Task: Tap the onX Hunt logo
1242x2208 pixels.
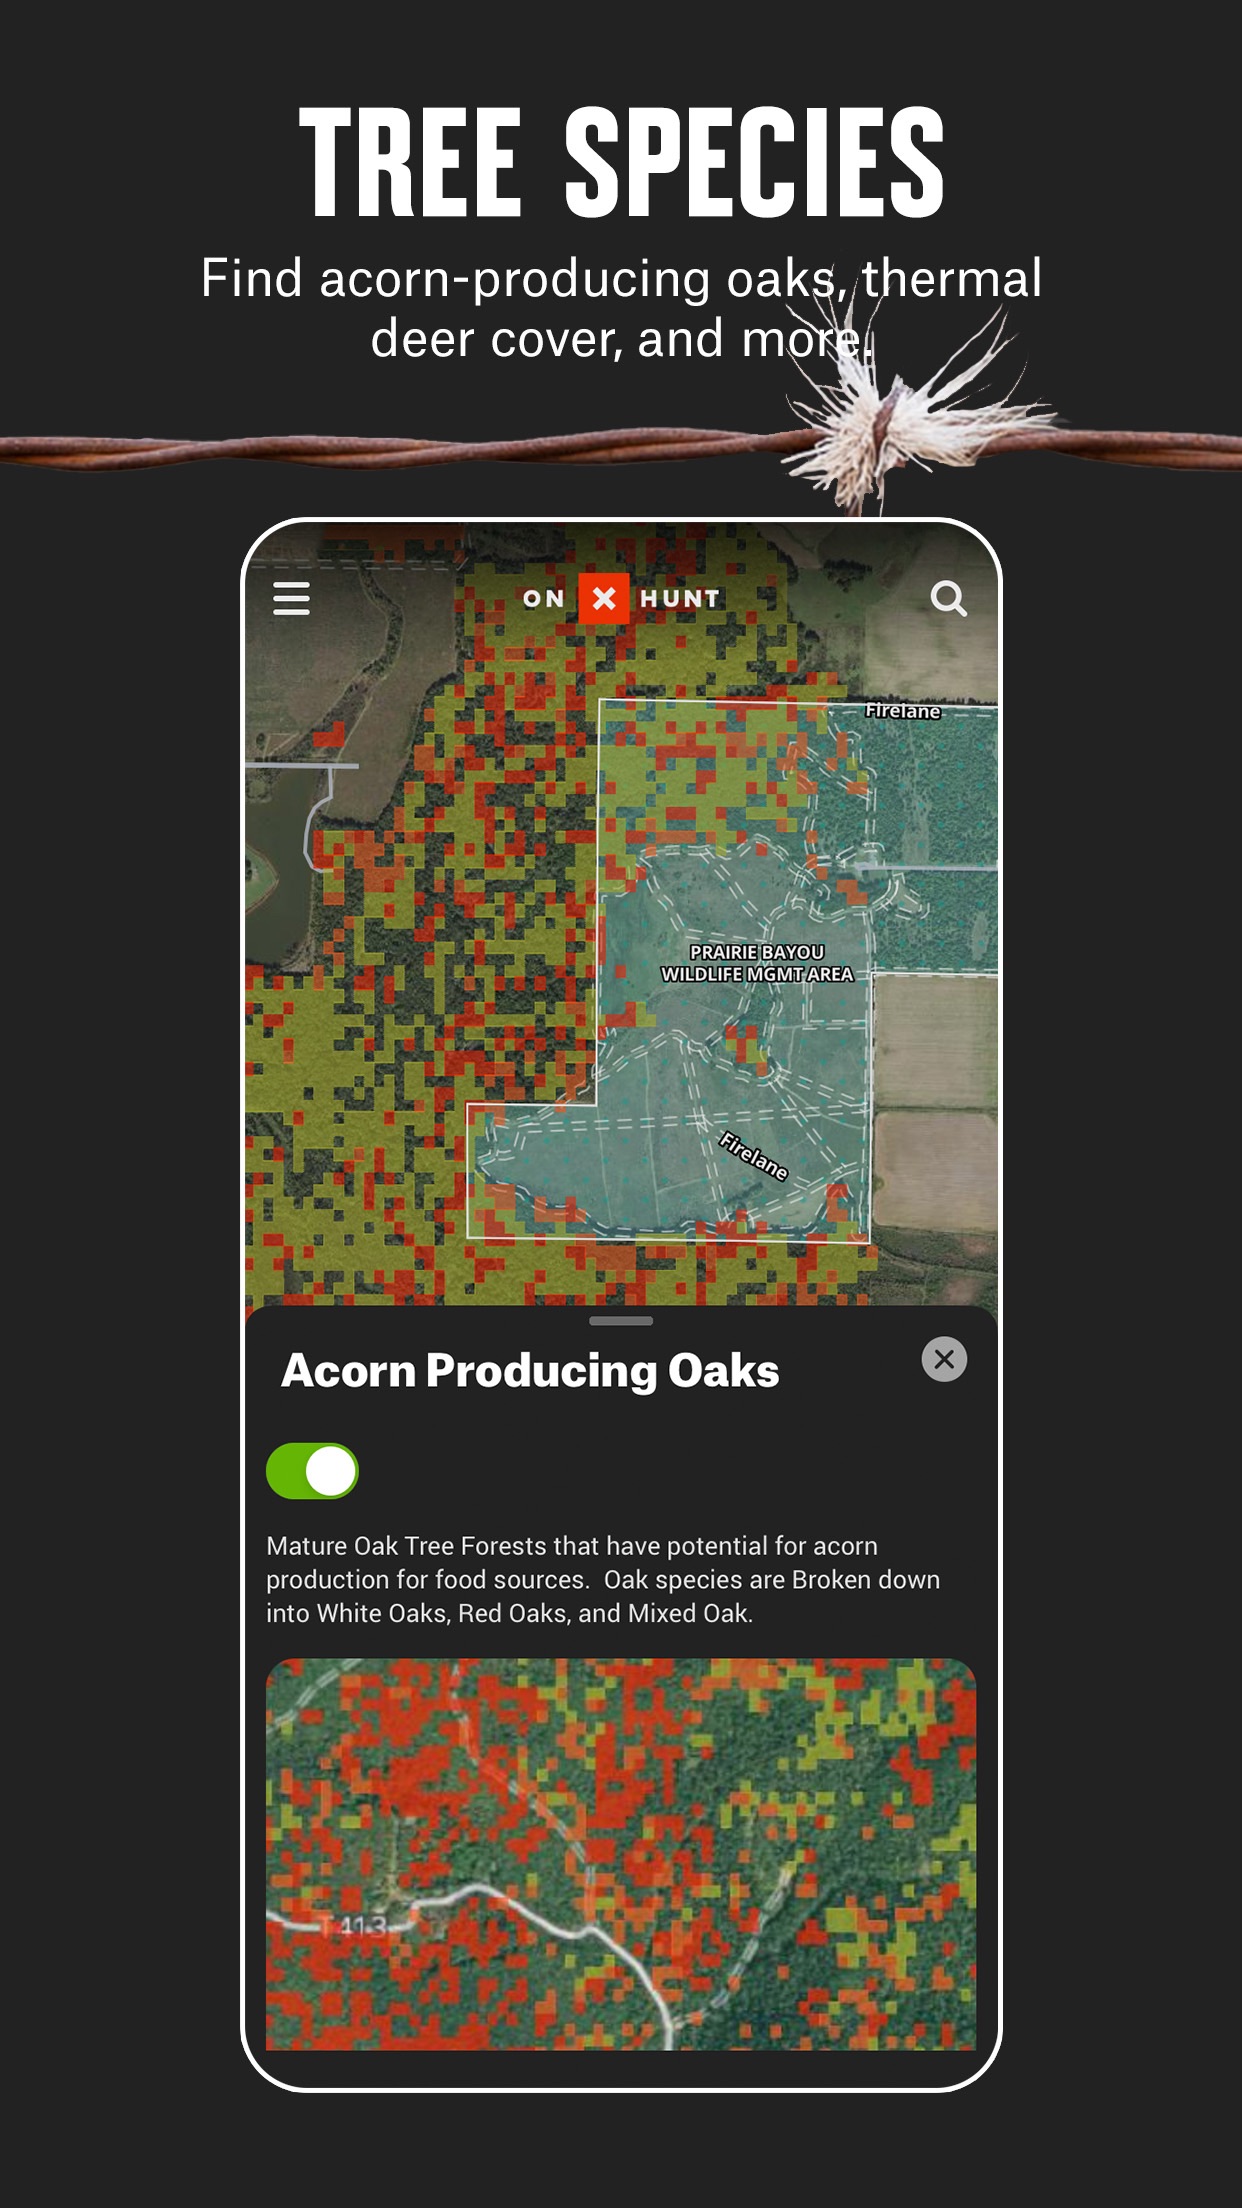Action: (x=621, y=598)
